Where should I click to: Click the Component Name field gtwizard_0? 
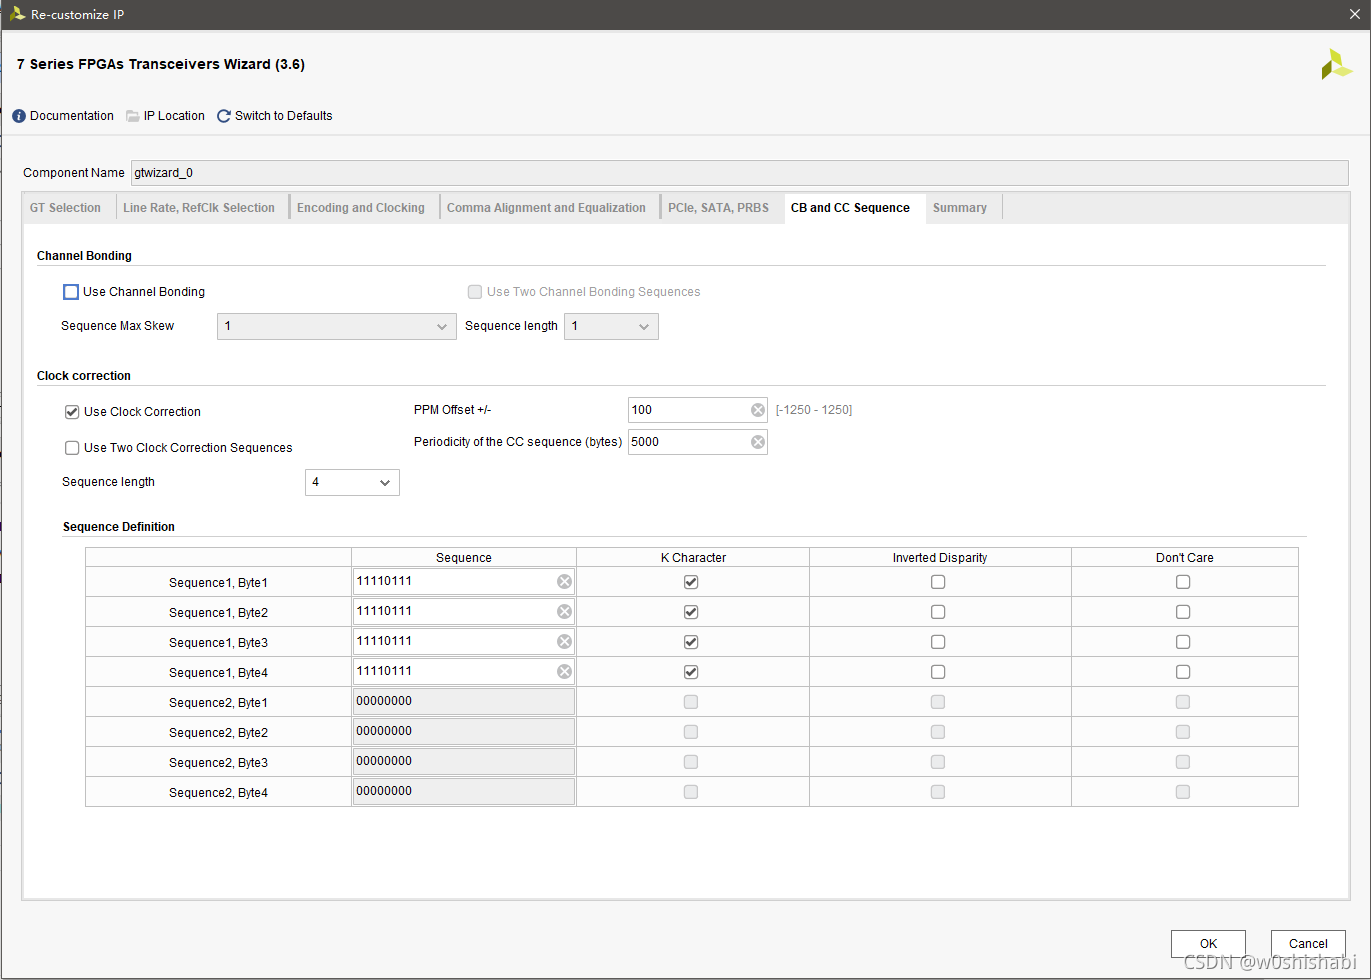pyautogui.click(x=740, y=173)
